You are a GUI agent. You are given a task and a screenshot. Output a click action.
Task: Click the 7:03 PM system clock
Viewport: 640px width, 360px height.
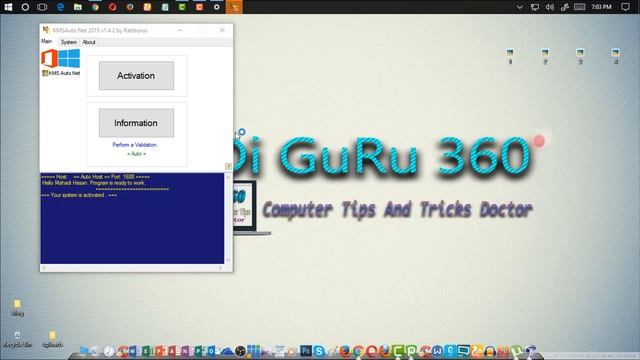pyautogui.click(x=602, y=7)
